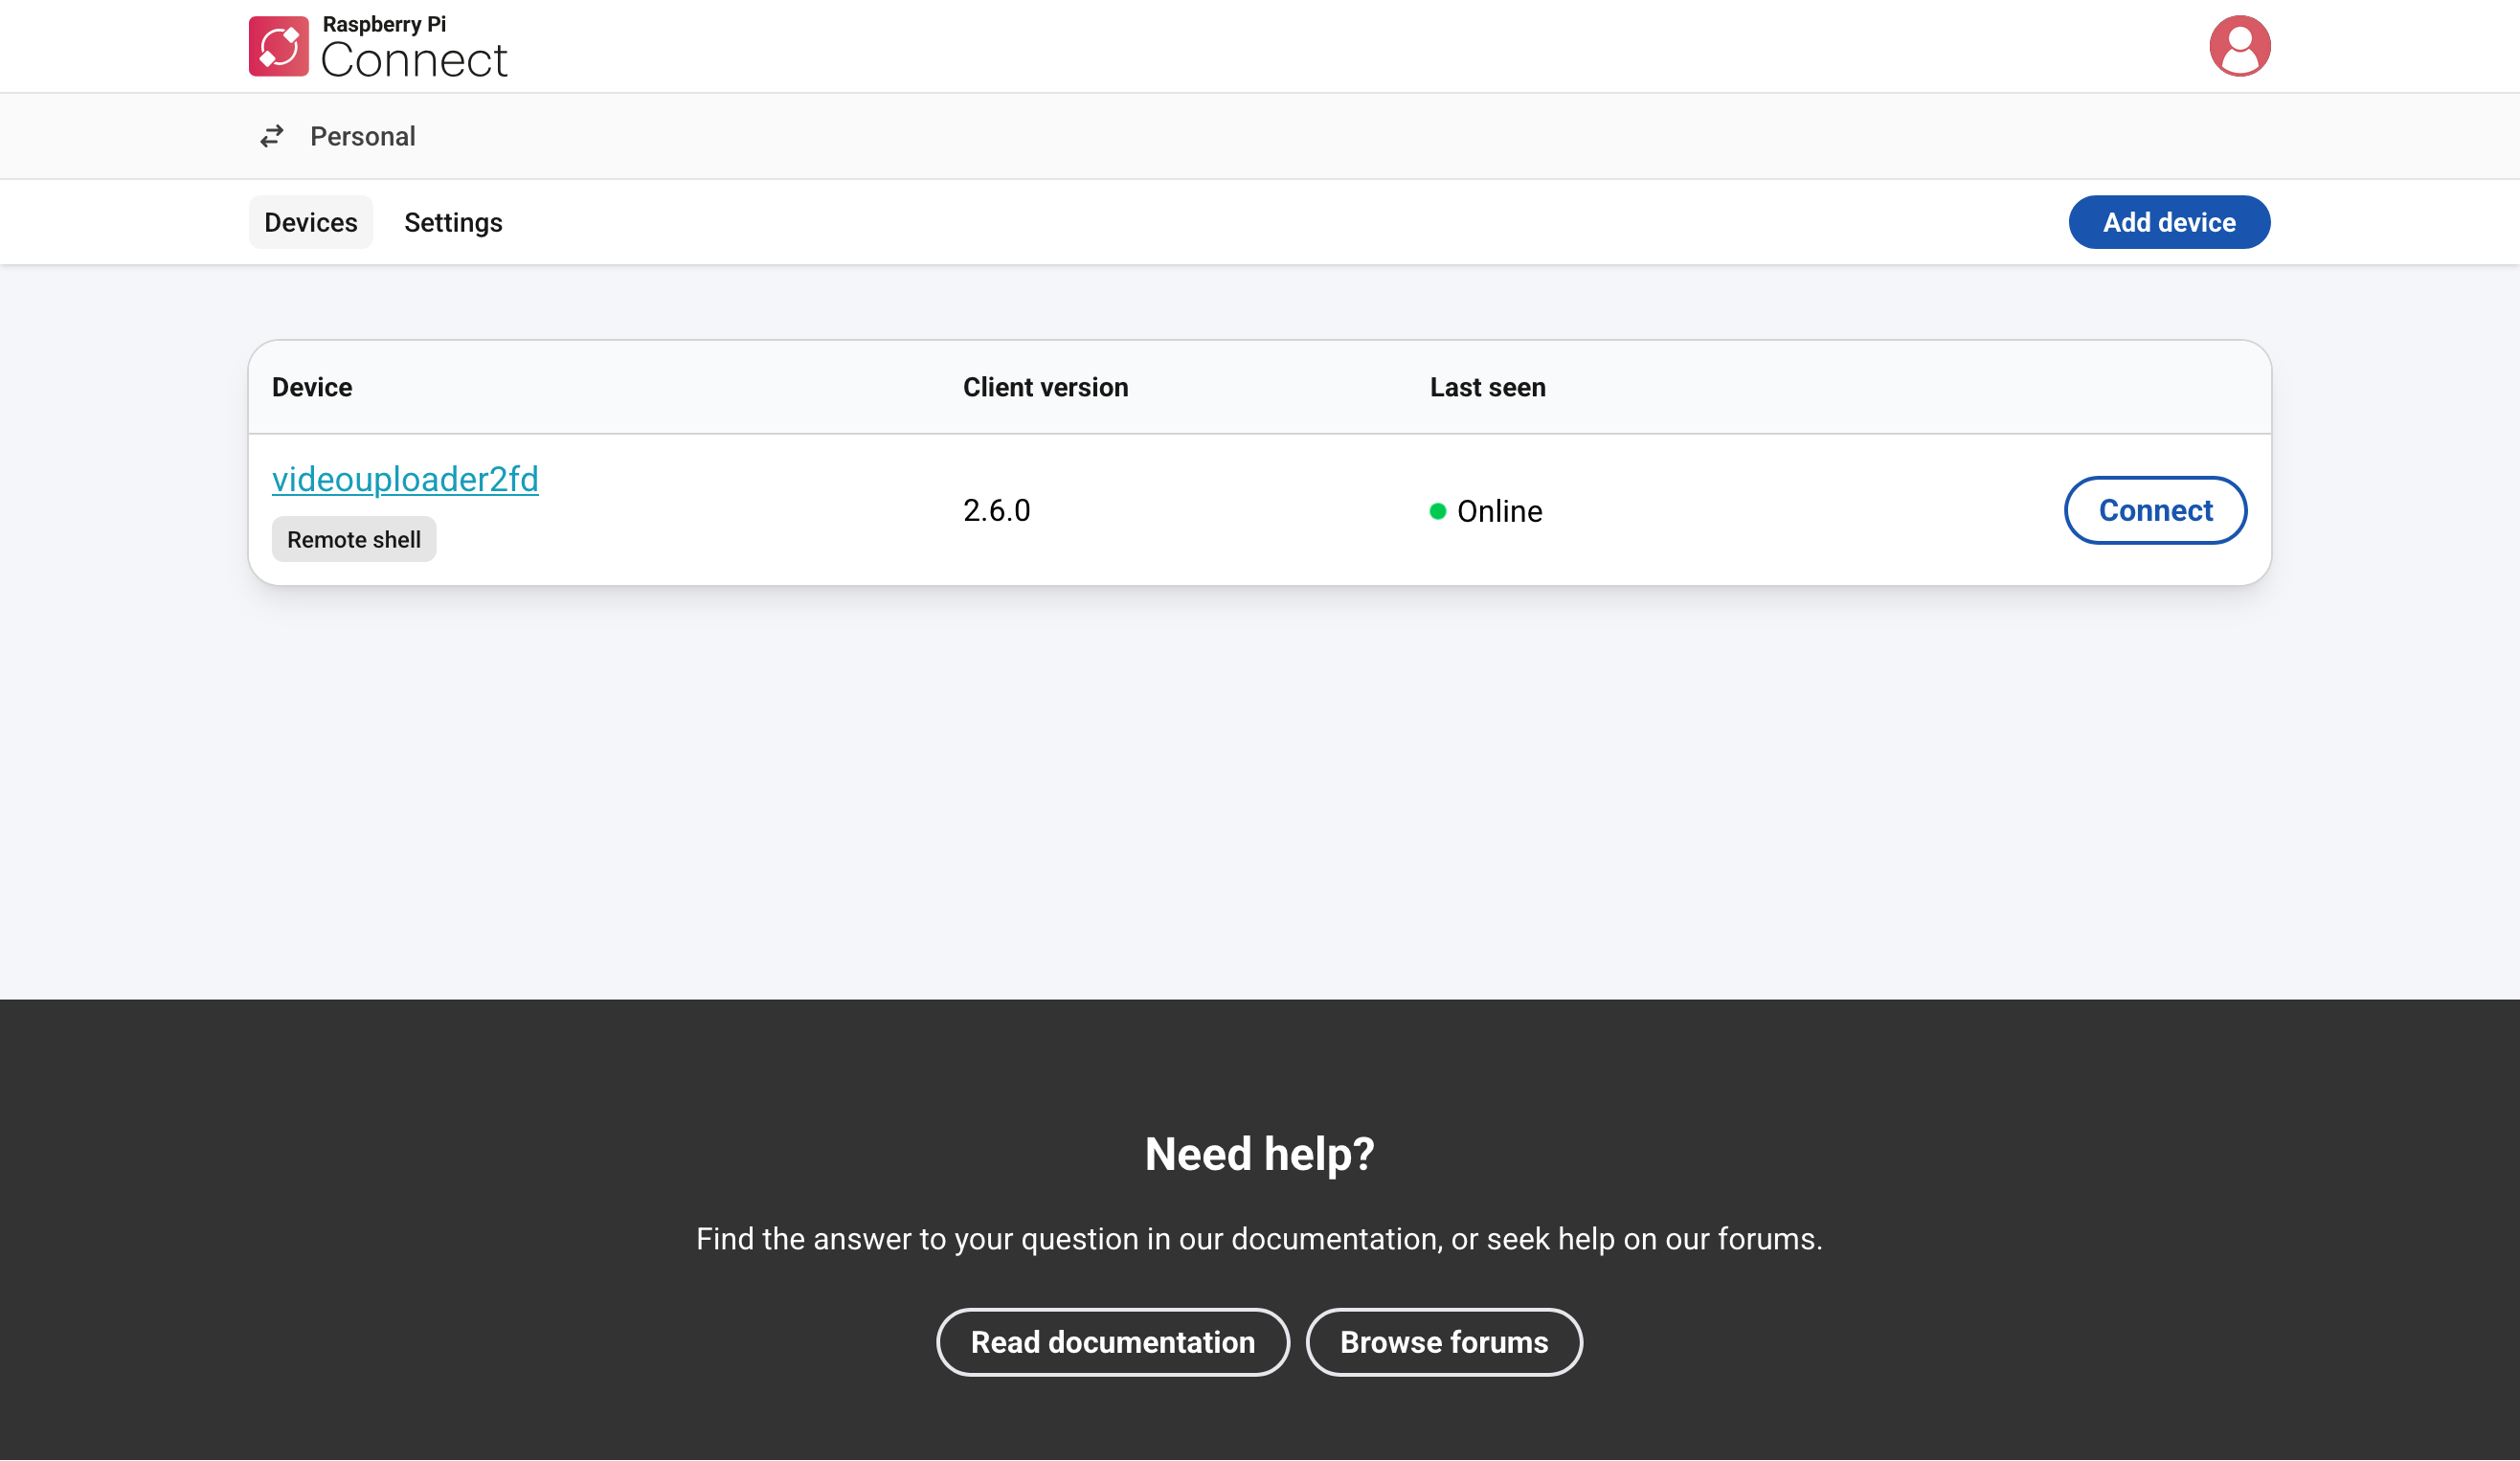Open the user account avatar menu

[2239, 46]
